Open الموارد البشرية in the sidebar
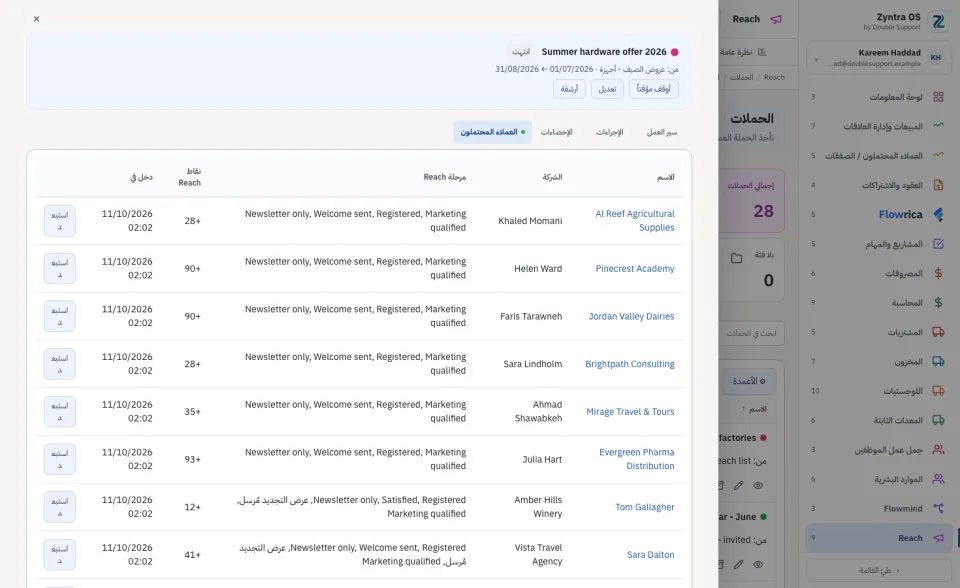Viewport: 960px width, 588px height. tap(879, 479)
